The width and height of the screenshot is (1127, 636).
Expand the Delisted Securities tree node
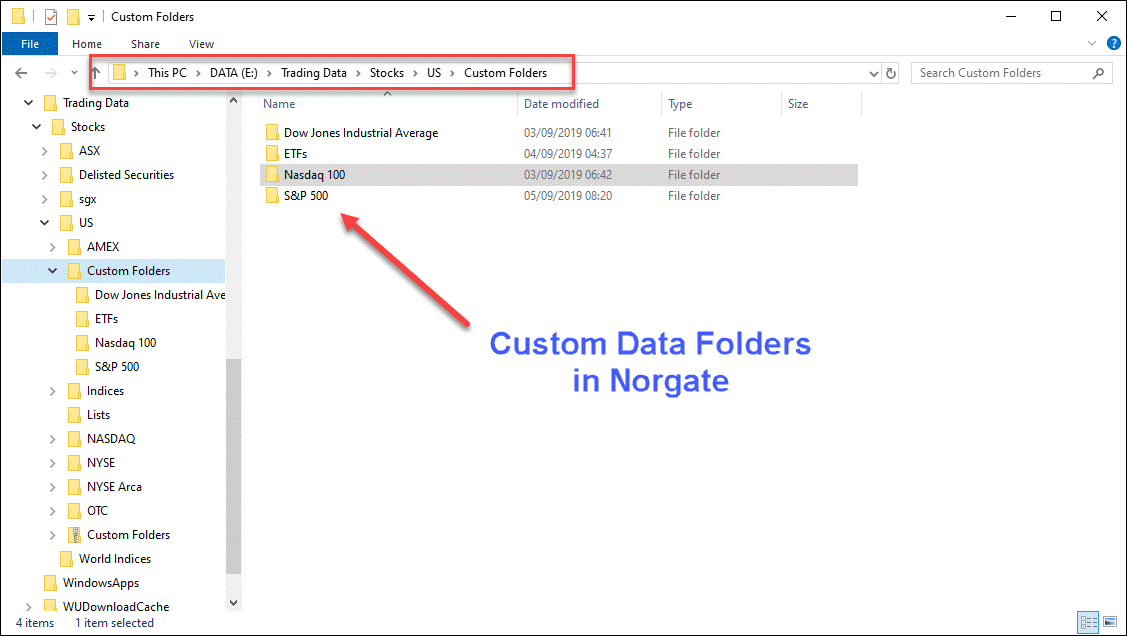45,175
